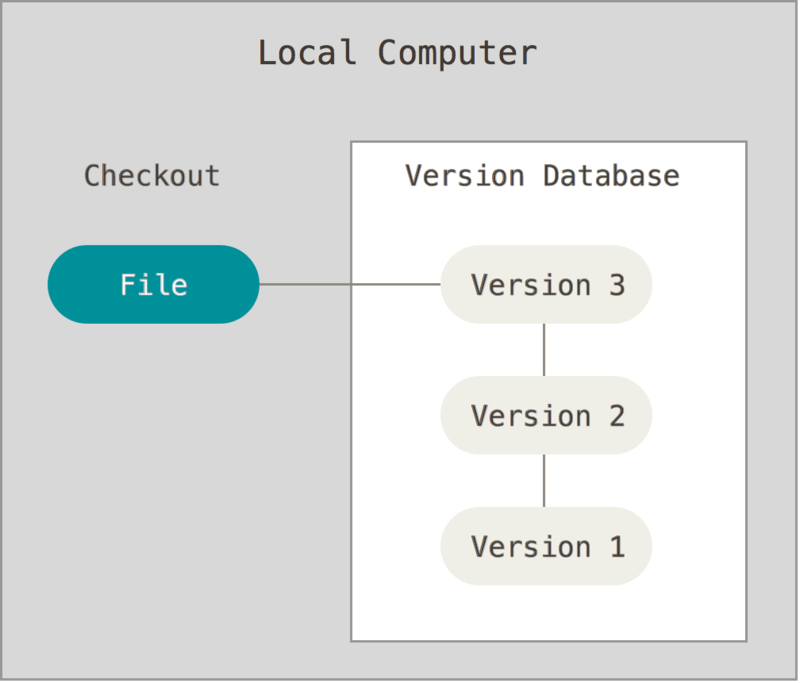Image resolution: width=800 pixels, height=683 pixels.
Task: Select the topmost node inside Version Database
Action: 546,285
